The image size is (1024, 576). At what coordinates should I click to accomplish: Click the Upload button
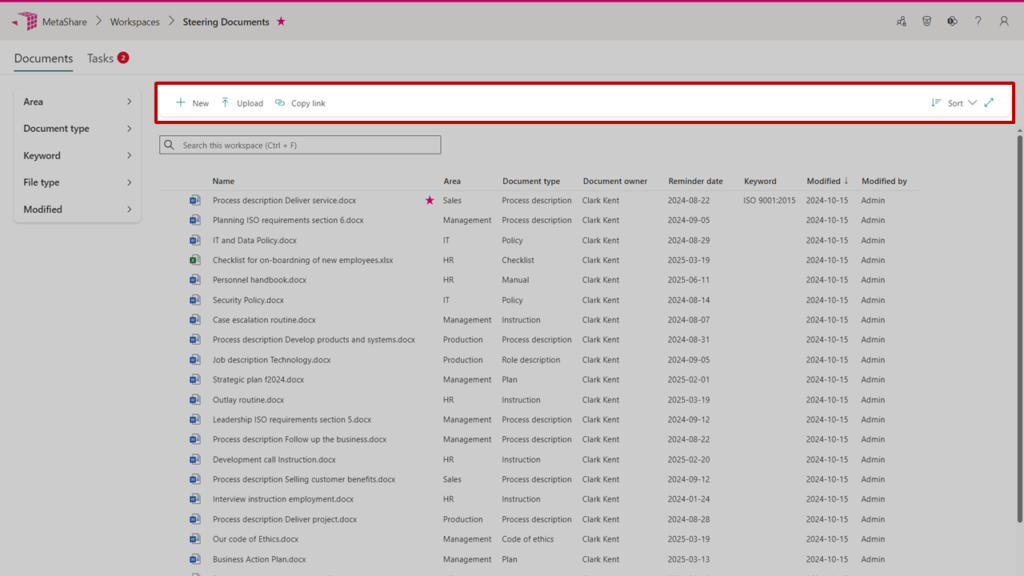(x=242, y=103)
